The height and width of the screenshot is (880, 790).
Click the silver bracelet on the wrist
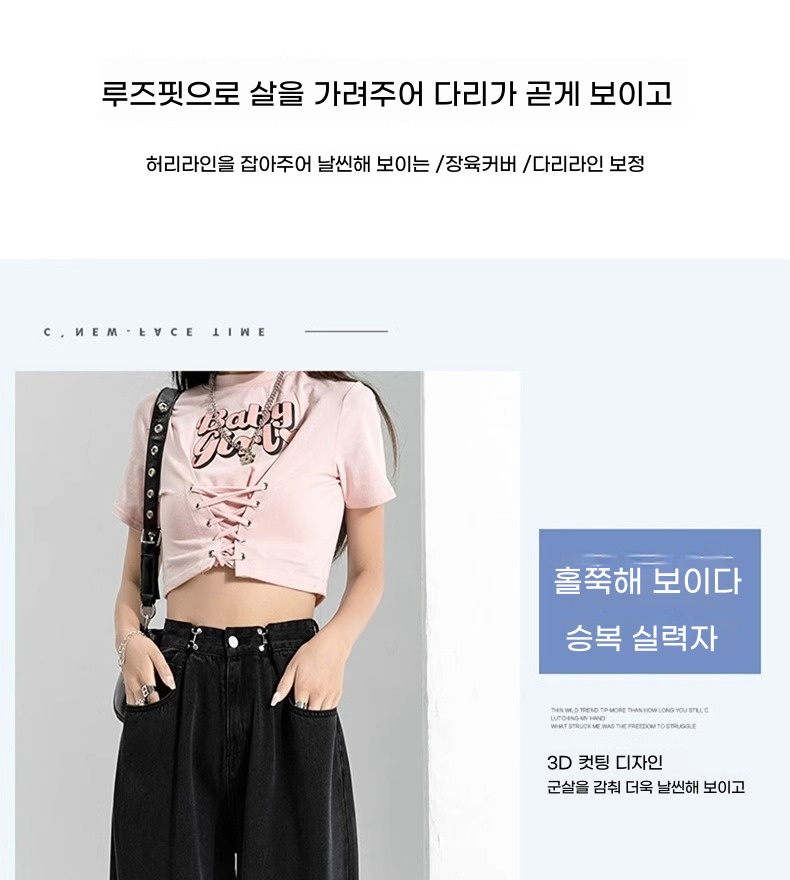click(x=127, y=644)
